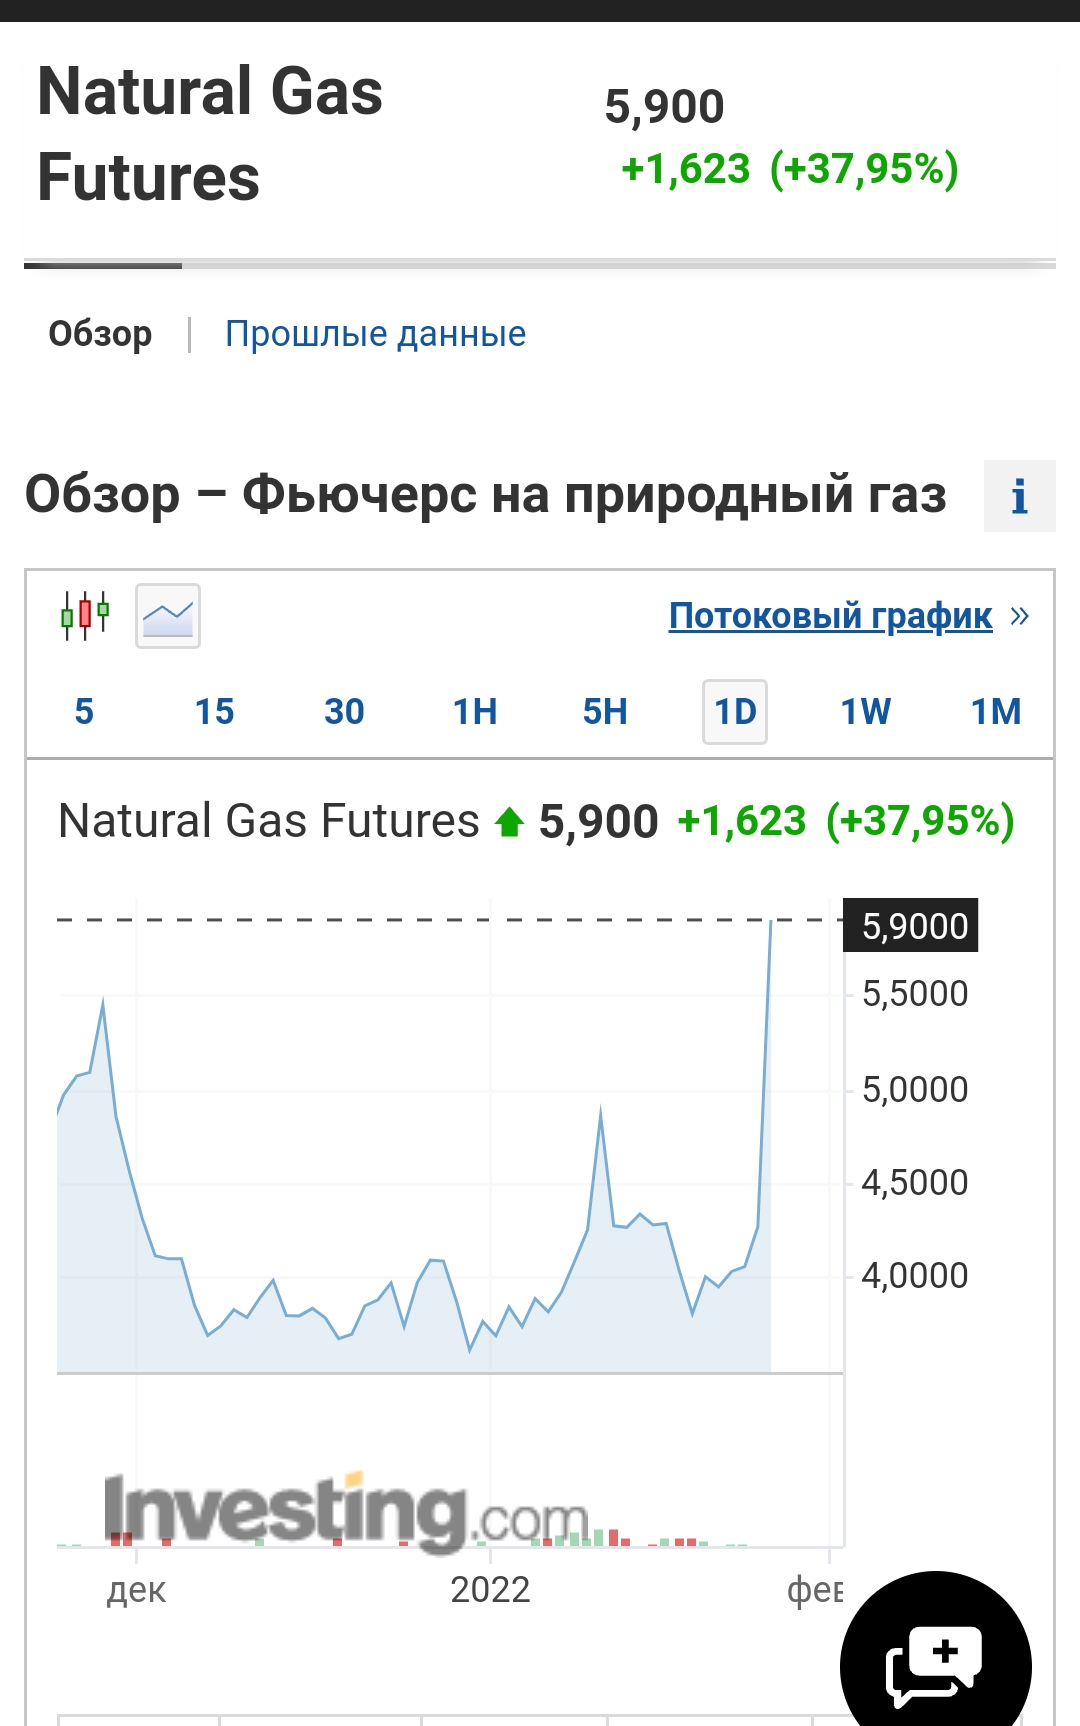Click the double chevron after Потоковый график
Viewport: 1080px width, 1726px height.
point(1019,615)
